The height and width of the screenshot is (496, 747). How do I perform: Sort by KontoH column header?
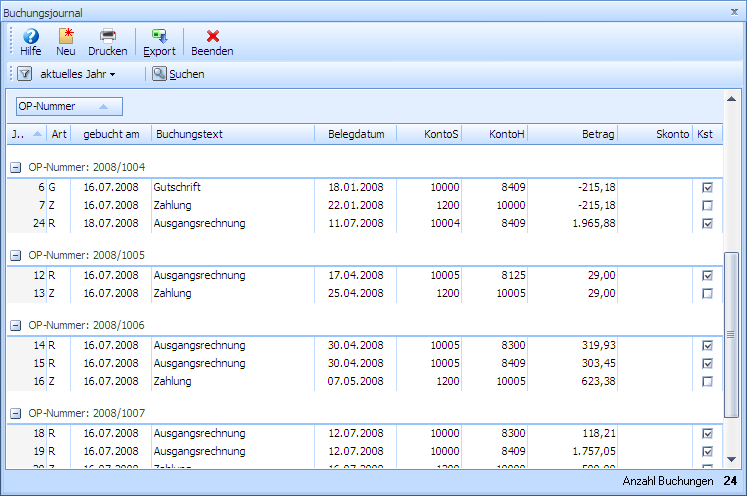[x=495, y=134]
